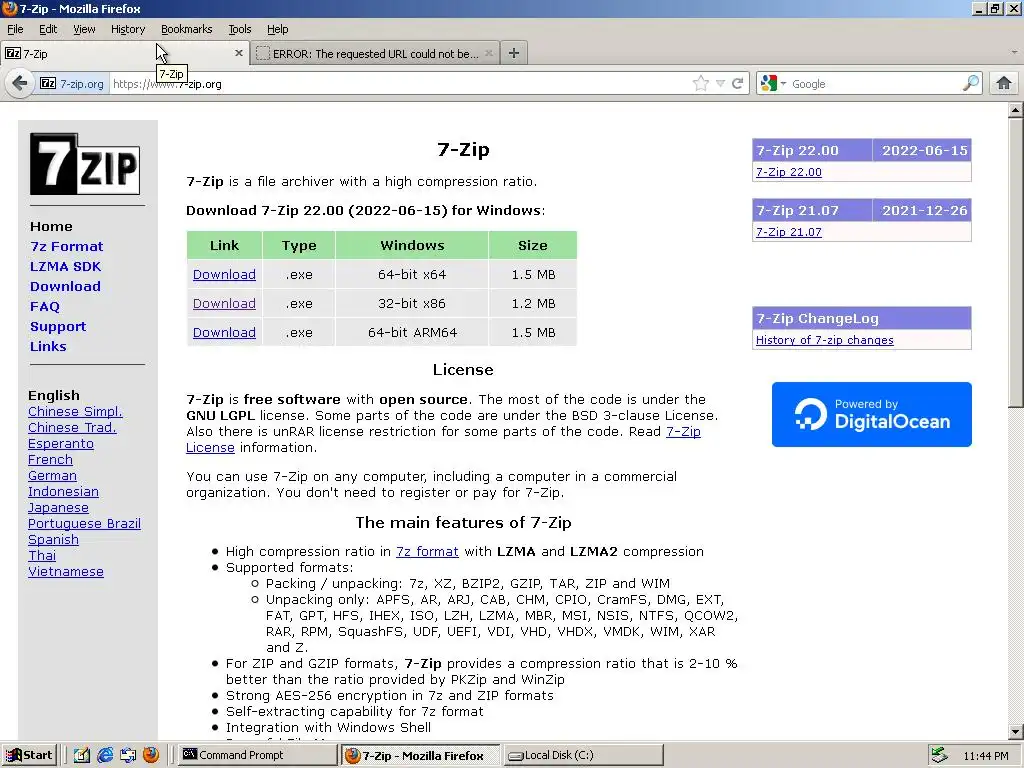The width and height of the screenshot is (1024, 768).
Task: Open the LZMA SDK sidebar link
Action: pos(65,266)
